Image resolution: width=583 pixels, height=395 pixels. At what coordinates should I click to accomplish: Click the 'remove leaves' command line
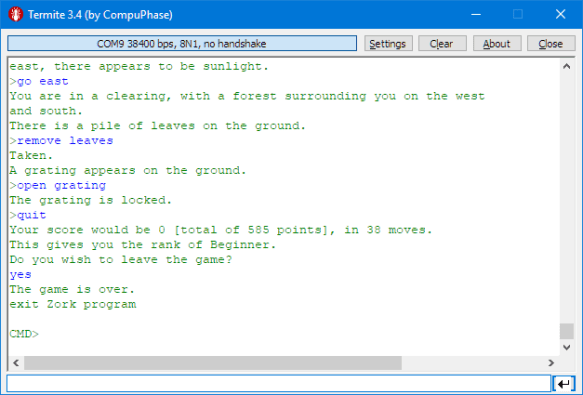pos(61,141)
